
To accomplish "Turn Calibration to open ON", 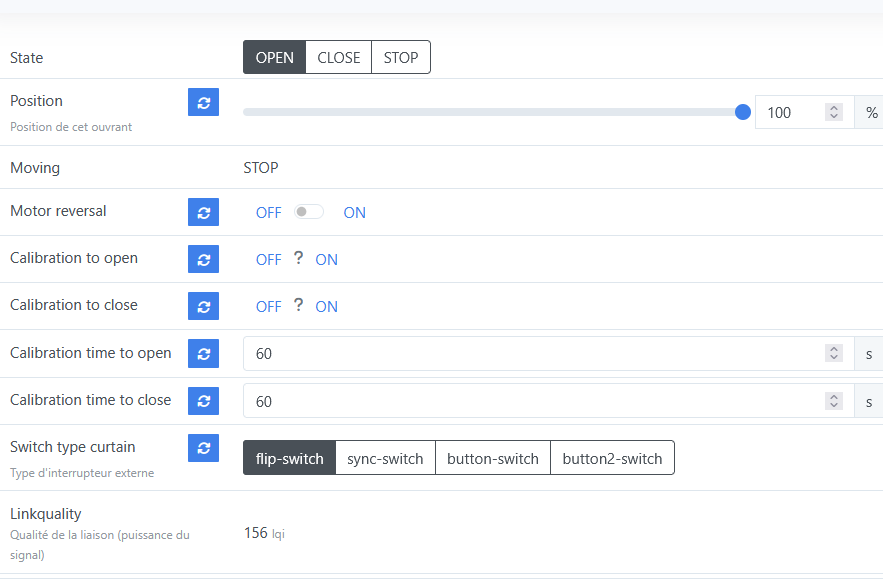I will (327, 260).
